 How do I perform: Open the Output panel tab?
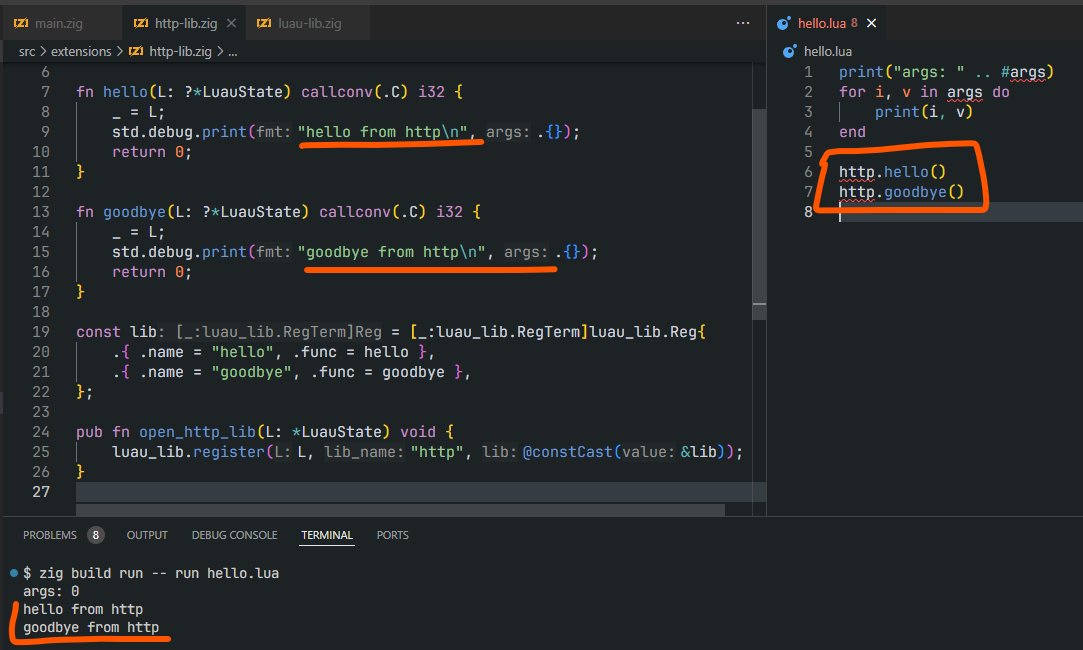[147, 535]
